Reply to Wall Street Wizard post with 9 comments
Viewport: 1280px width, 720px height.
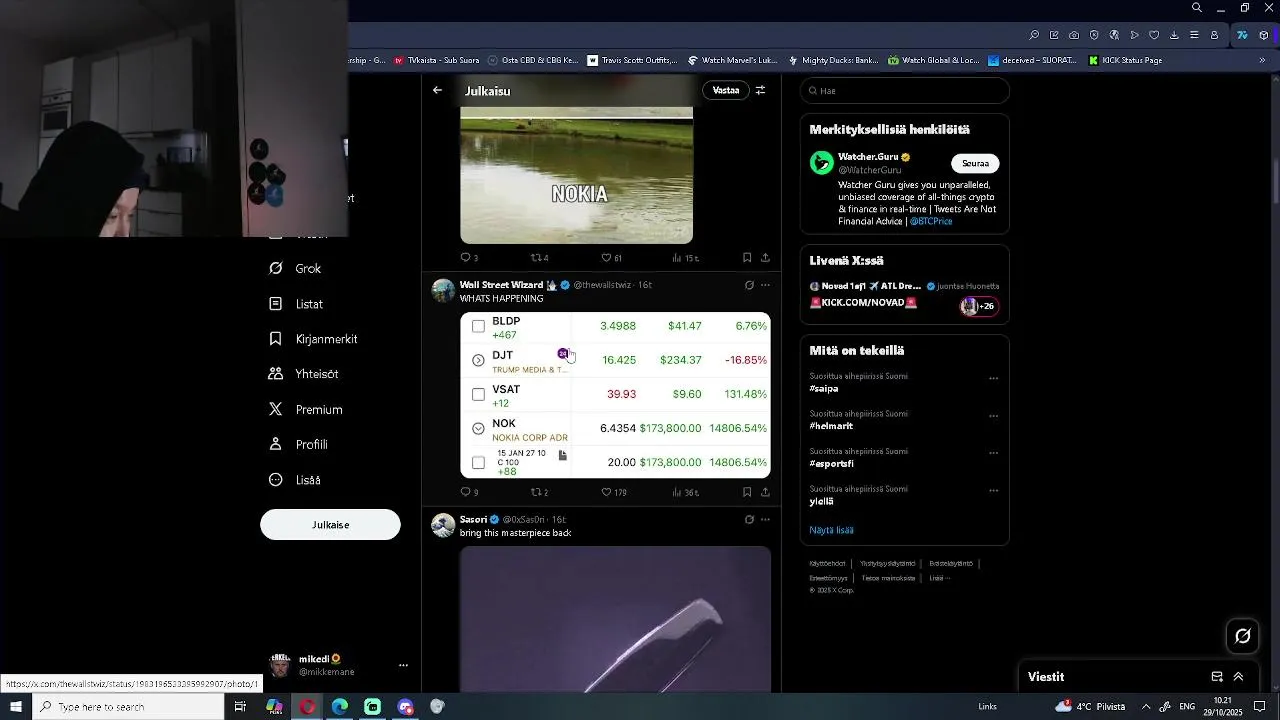[x=469, y=492]
